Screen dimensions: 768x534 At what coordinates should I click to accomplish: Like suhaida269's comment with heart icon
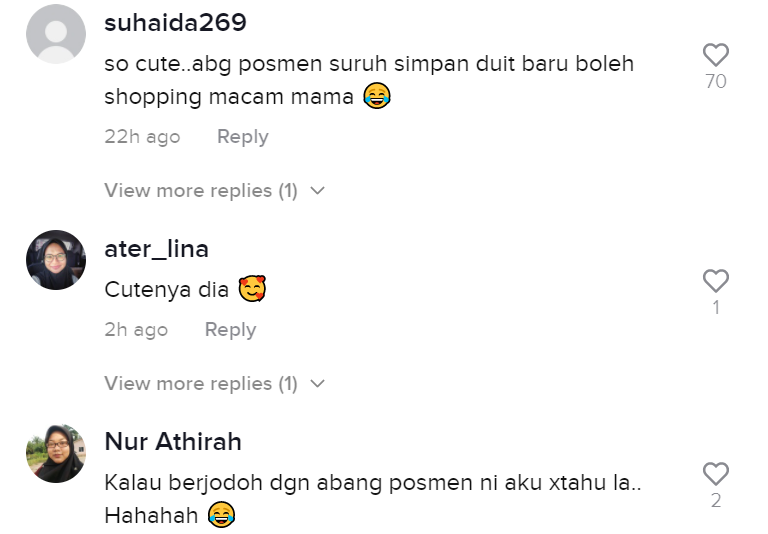[716, 54]
